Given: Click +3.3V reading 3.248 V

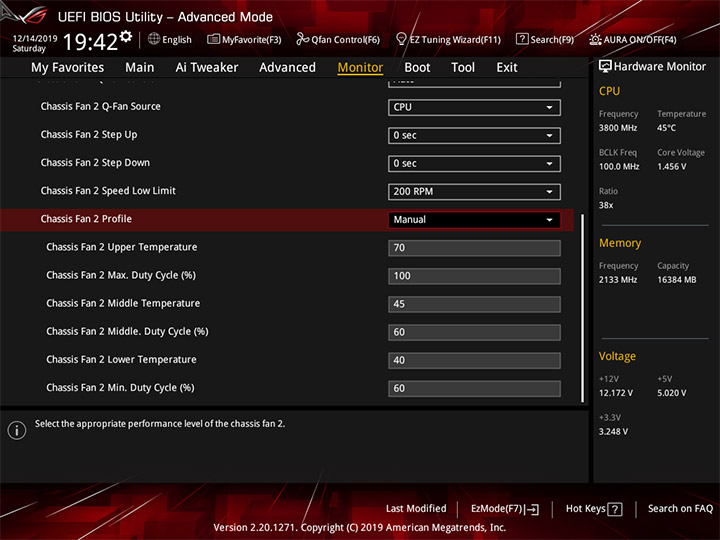Looking at the screenshot, I should pos(613,432).
